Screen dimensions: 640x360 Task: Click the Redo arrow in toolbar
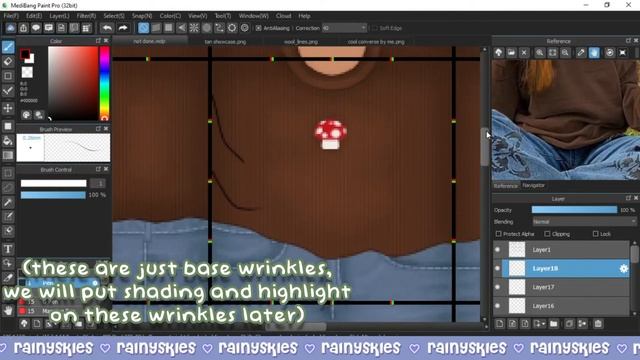tap(123, 28)
